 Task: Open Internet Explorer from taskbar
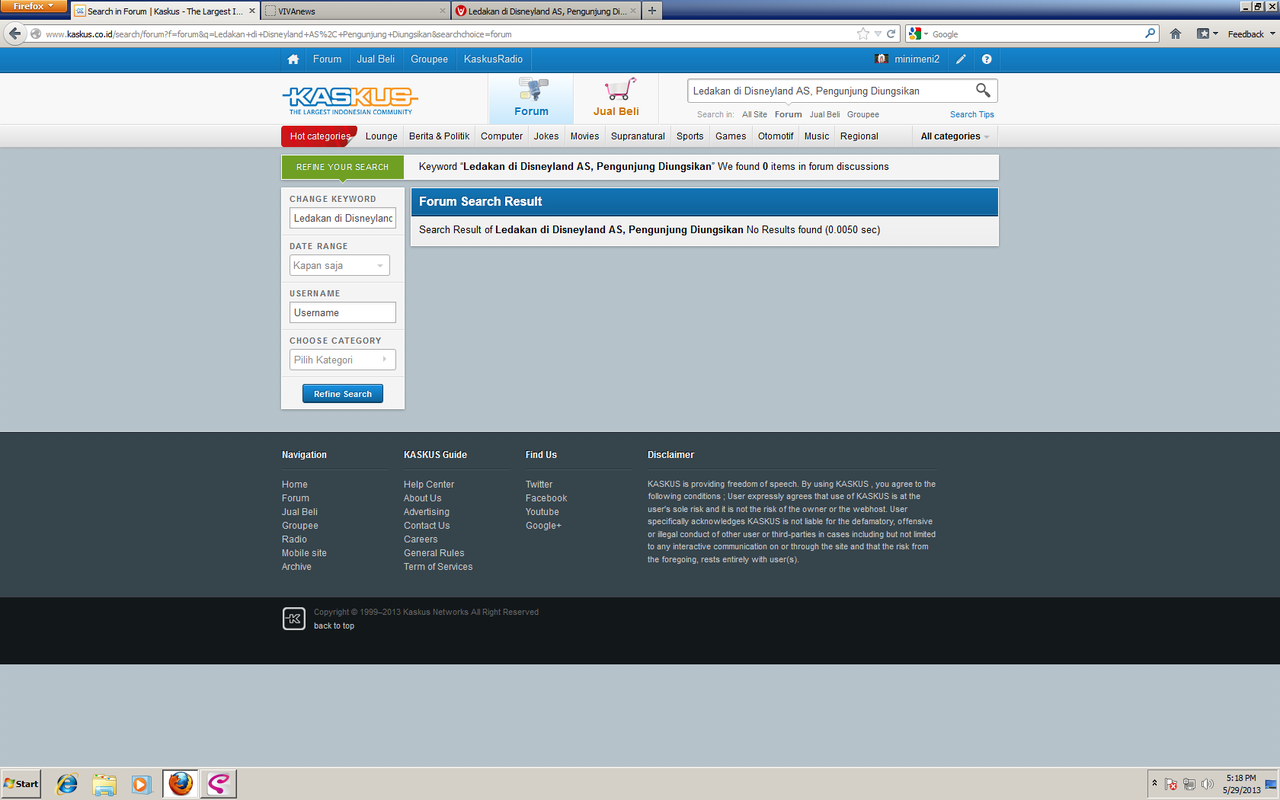[67, 784]
